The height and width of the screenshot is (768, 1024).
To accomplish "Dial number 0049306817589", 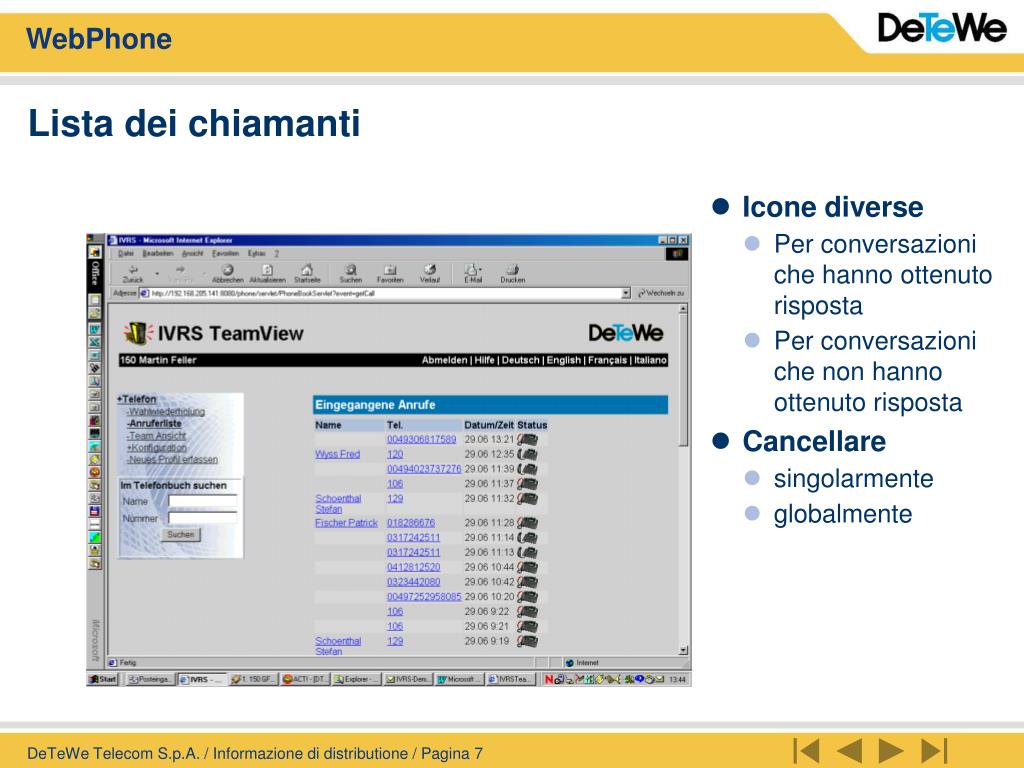I will click(x=421, y=440).
